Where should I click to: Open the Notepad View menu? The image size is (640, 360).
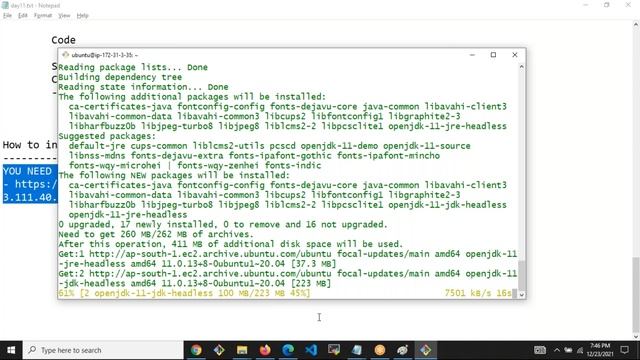pyautogui.click(x=64, y=16)
